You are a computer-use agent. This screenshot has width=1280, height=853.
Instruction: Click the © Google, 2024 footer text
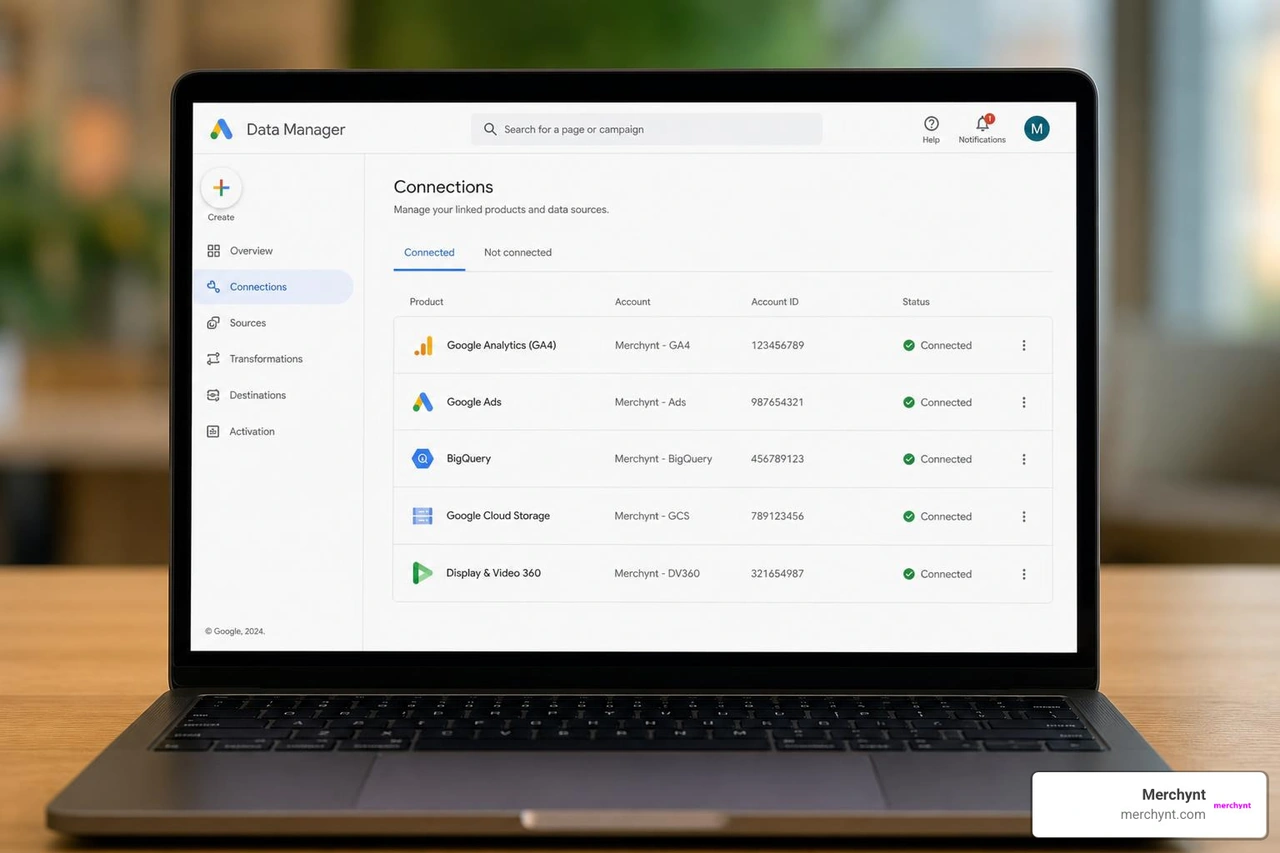[235, 631]
